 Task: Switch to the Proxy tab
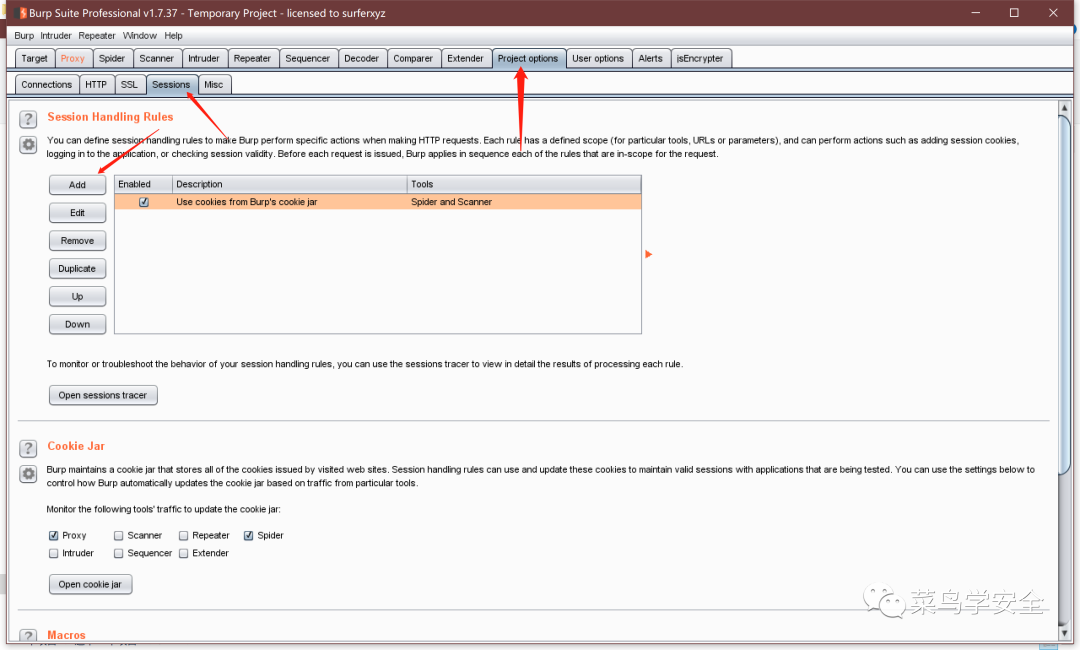tap(72, 59)
